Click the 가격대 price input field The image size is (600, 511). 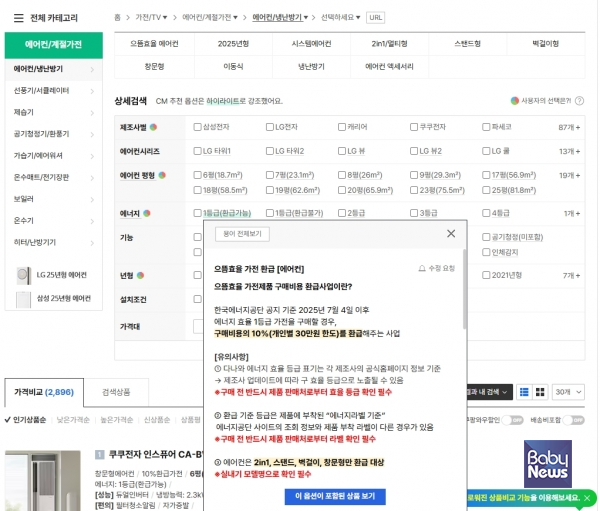pos(198,327)
